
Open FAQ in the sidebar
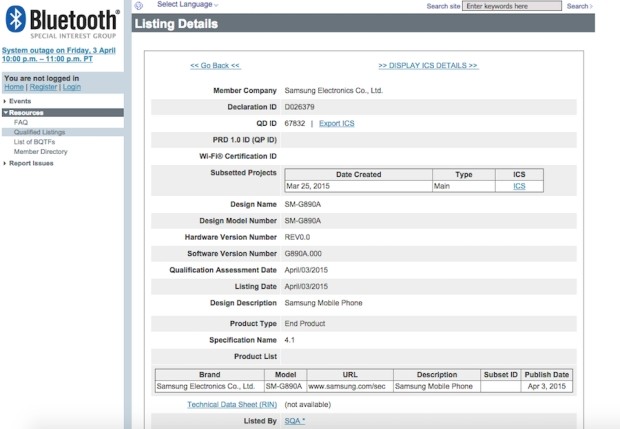[21, 122]
